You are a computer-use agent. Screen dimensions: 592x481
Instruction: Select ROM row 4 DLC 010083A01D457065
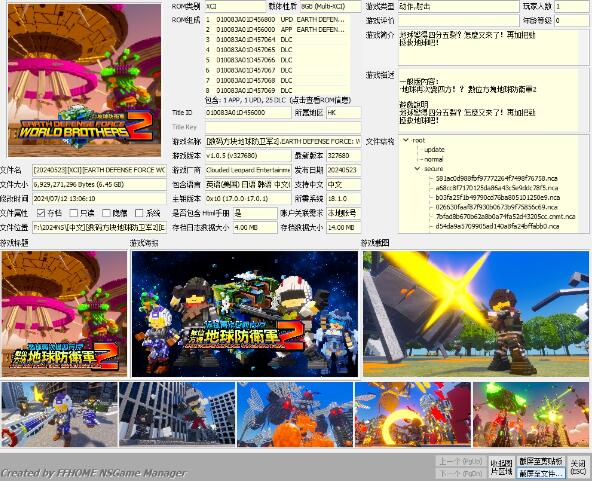[276, 50]
